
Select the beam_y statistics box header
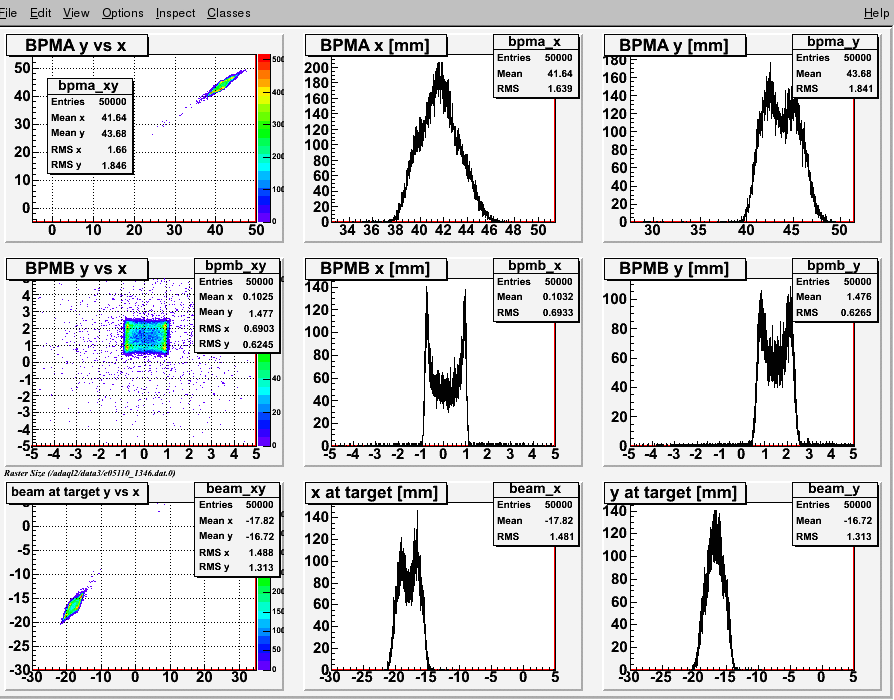[834, 489]
